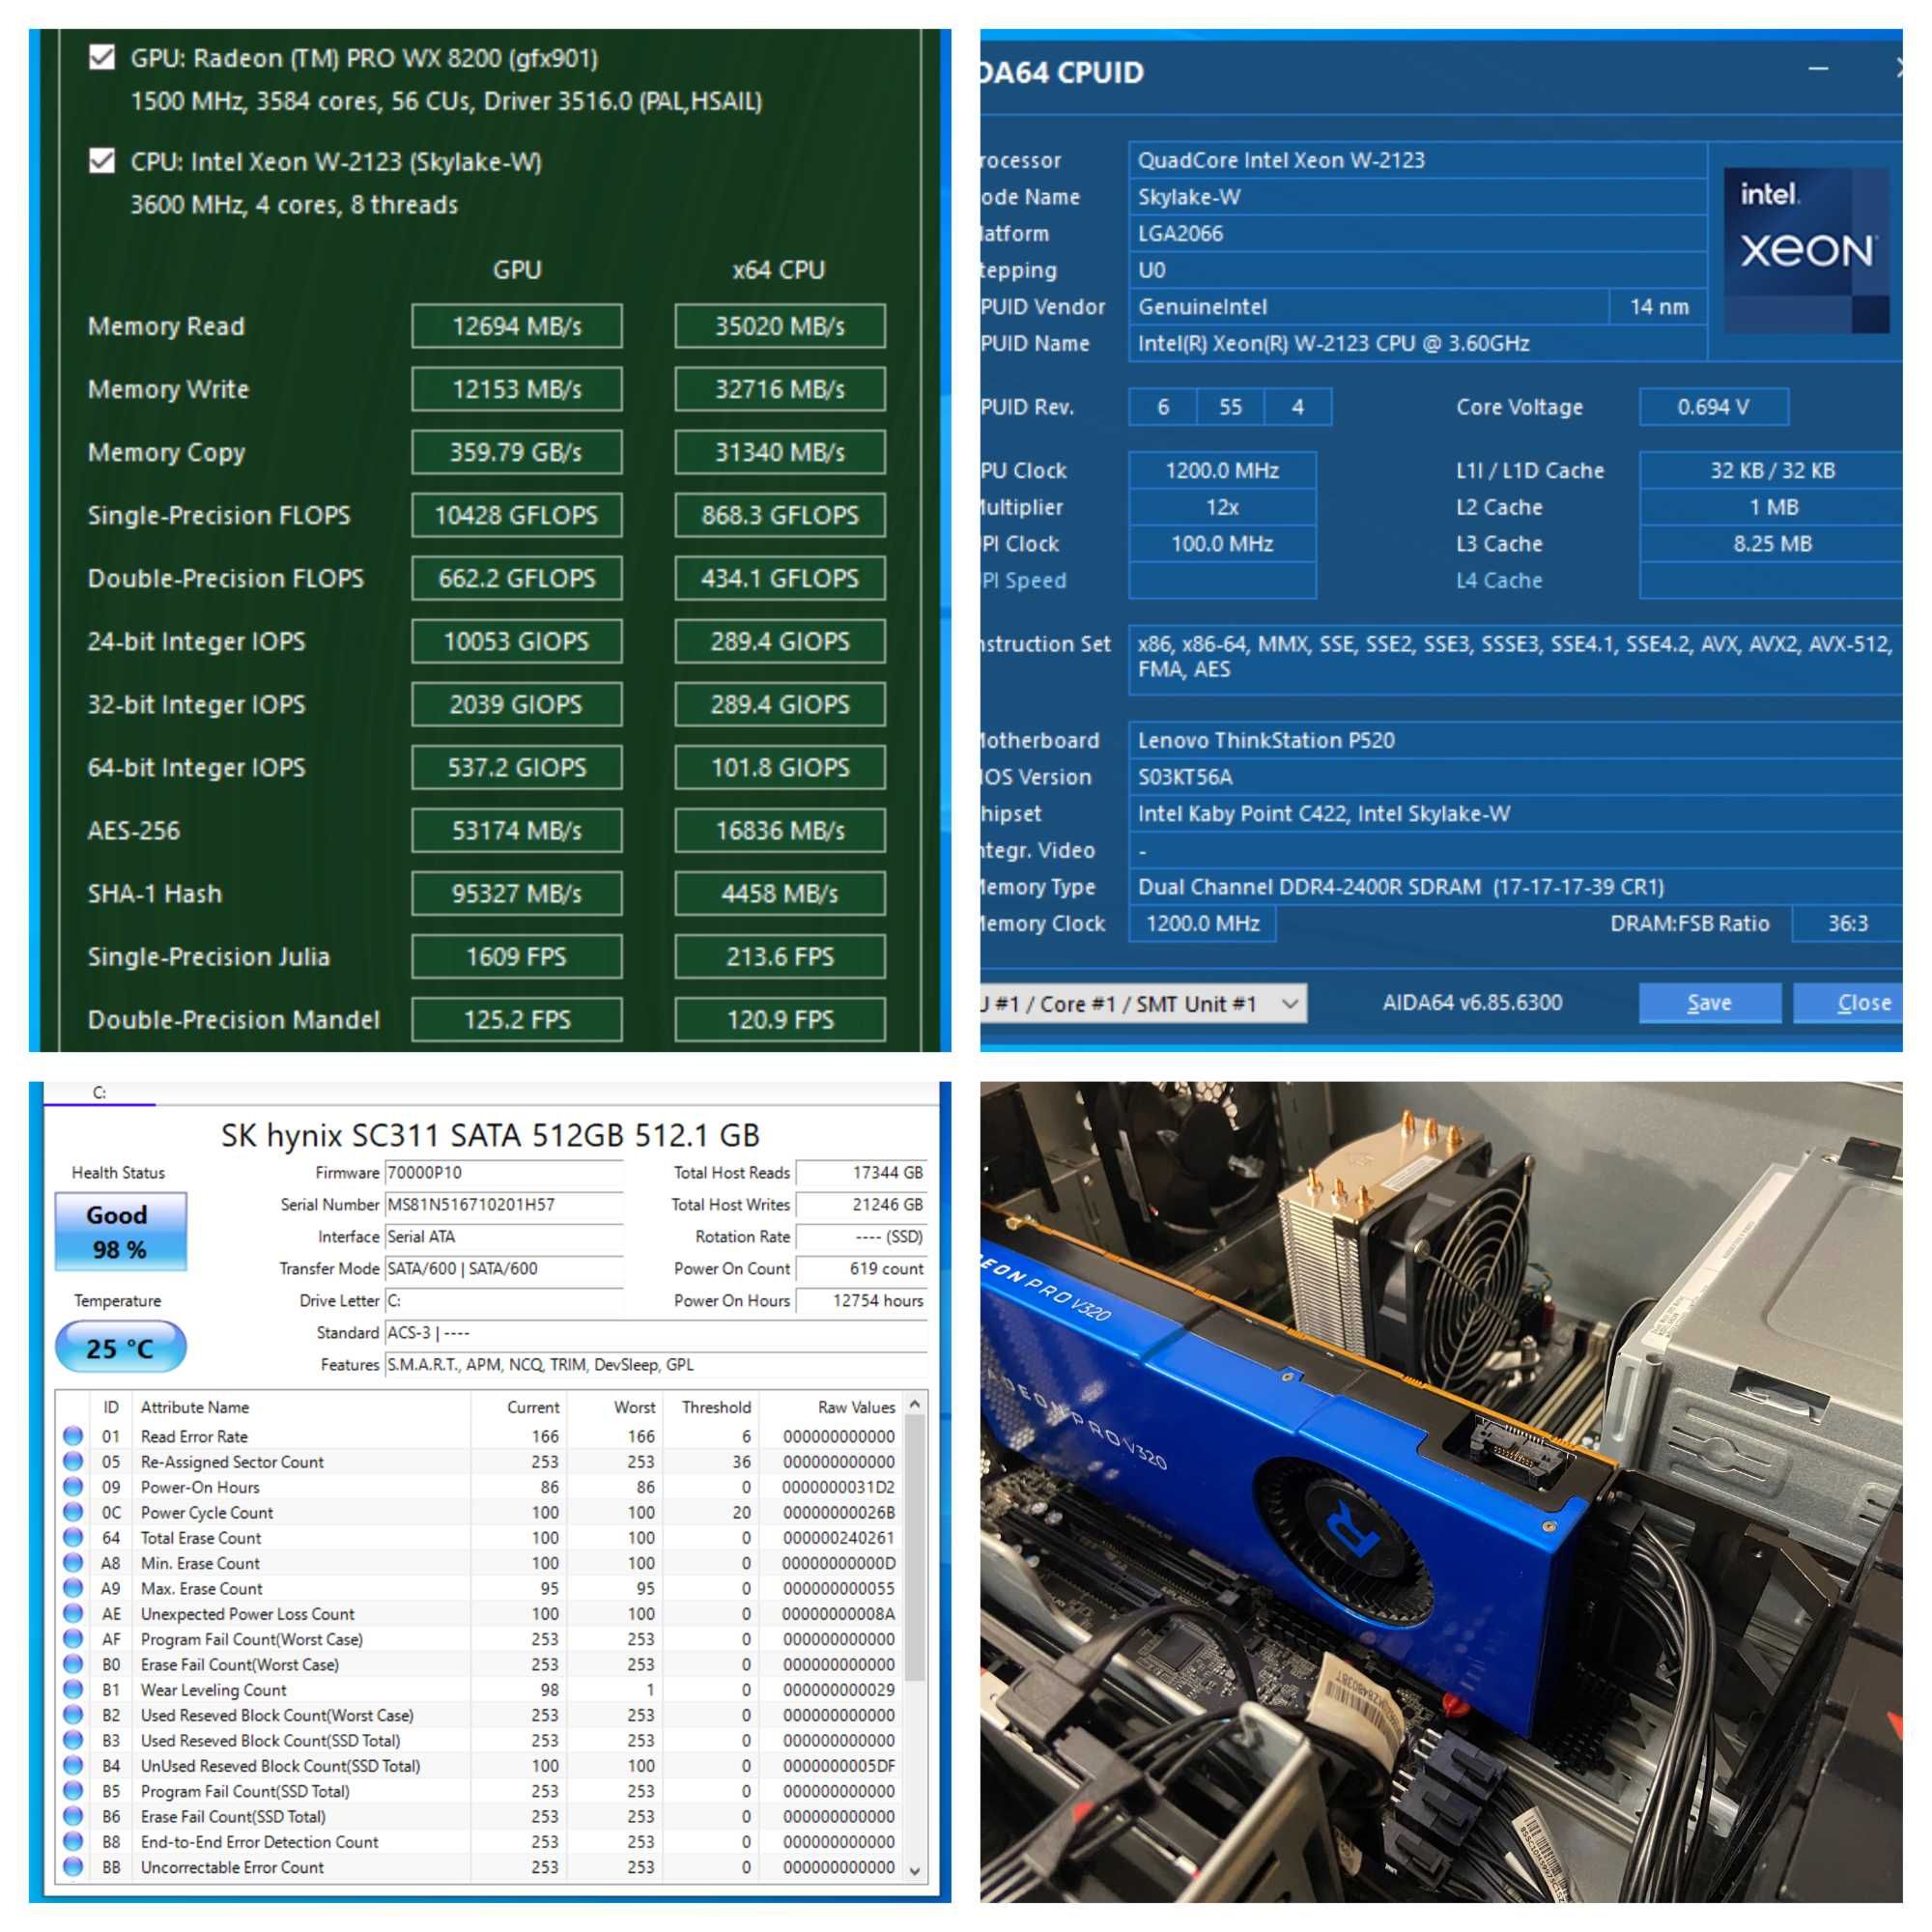Click the GPU SHA-1 Hash 95327 MB/s value
The image size is (1932, 1932).
click(x=516, y=893)
